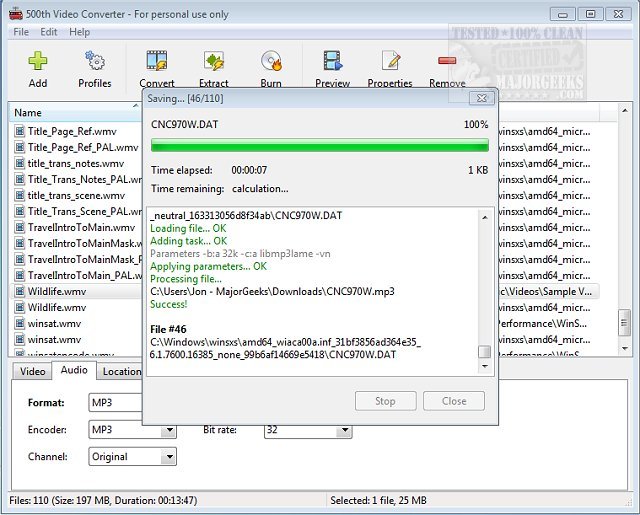Select title_trans_notes.wmv in file list
The height and width of the screenshot is (515, 640).
click(x=76, y=163)
